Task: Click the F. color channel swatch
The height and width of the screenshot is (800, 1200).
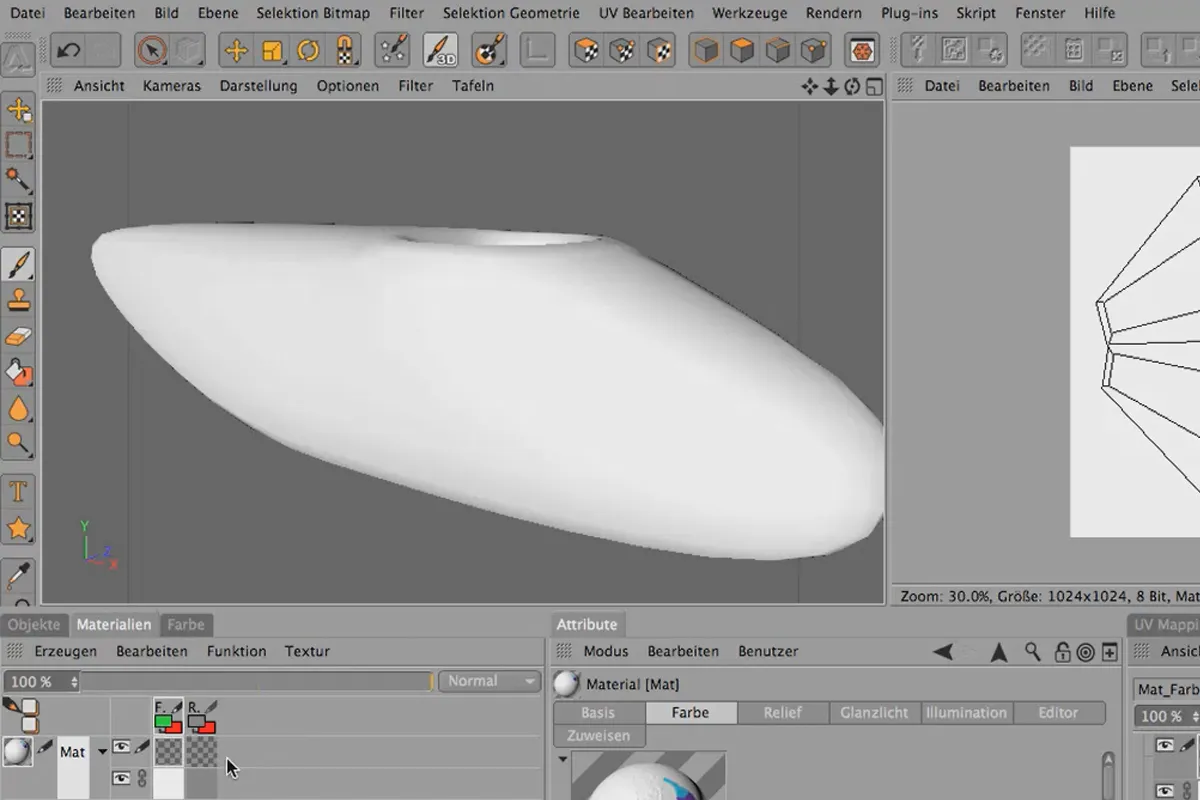Action: point(168,714)
